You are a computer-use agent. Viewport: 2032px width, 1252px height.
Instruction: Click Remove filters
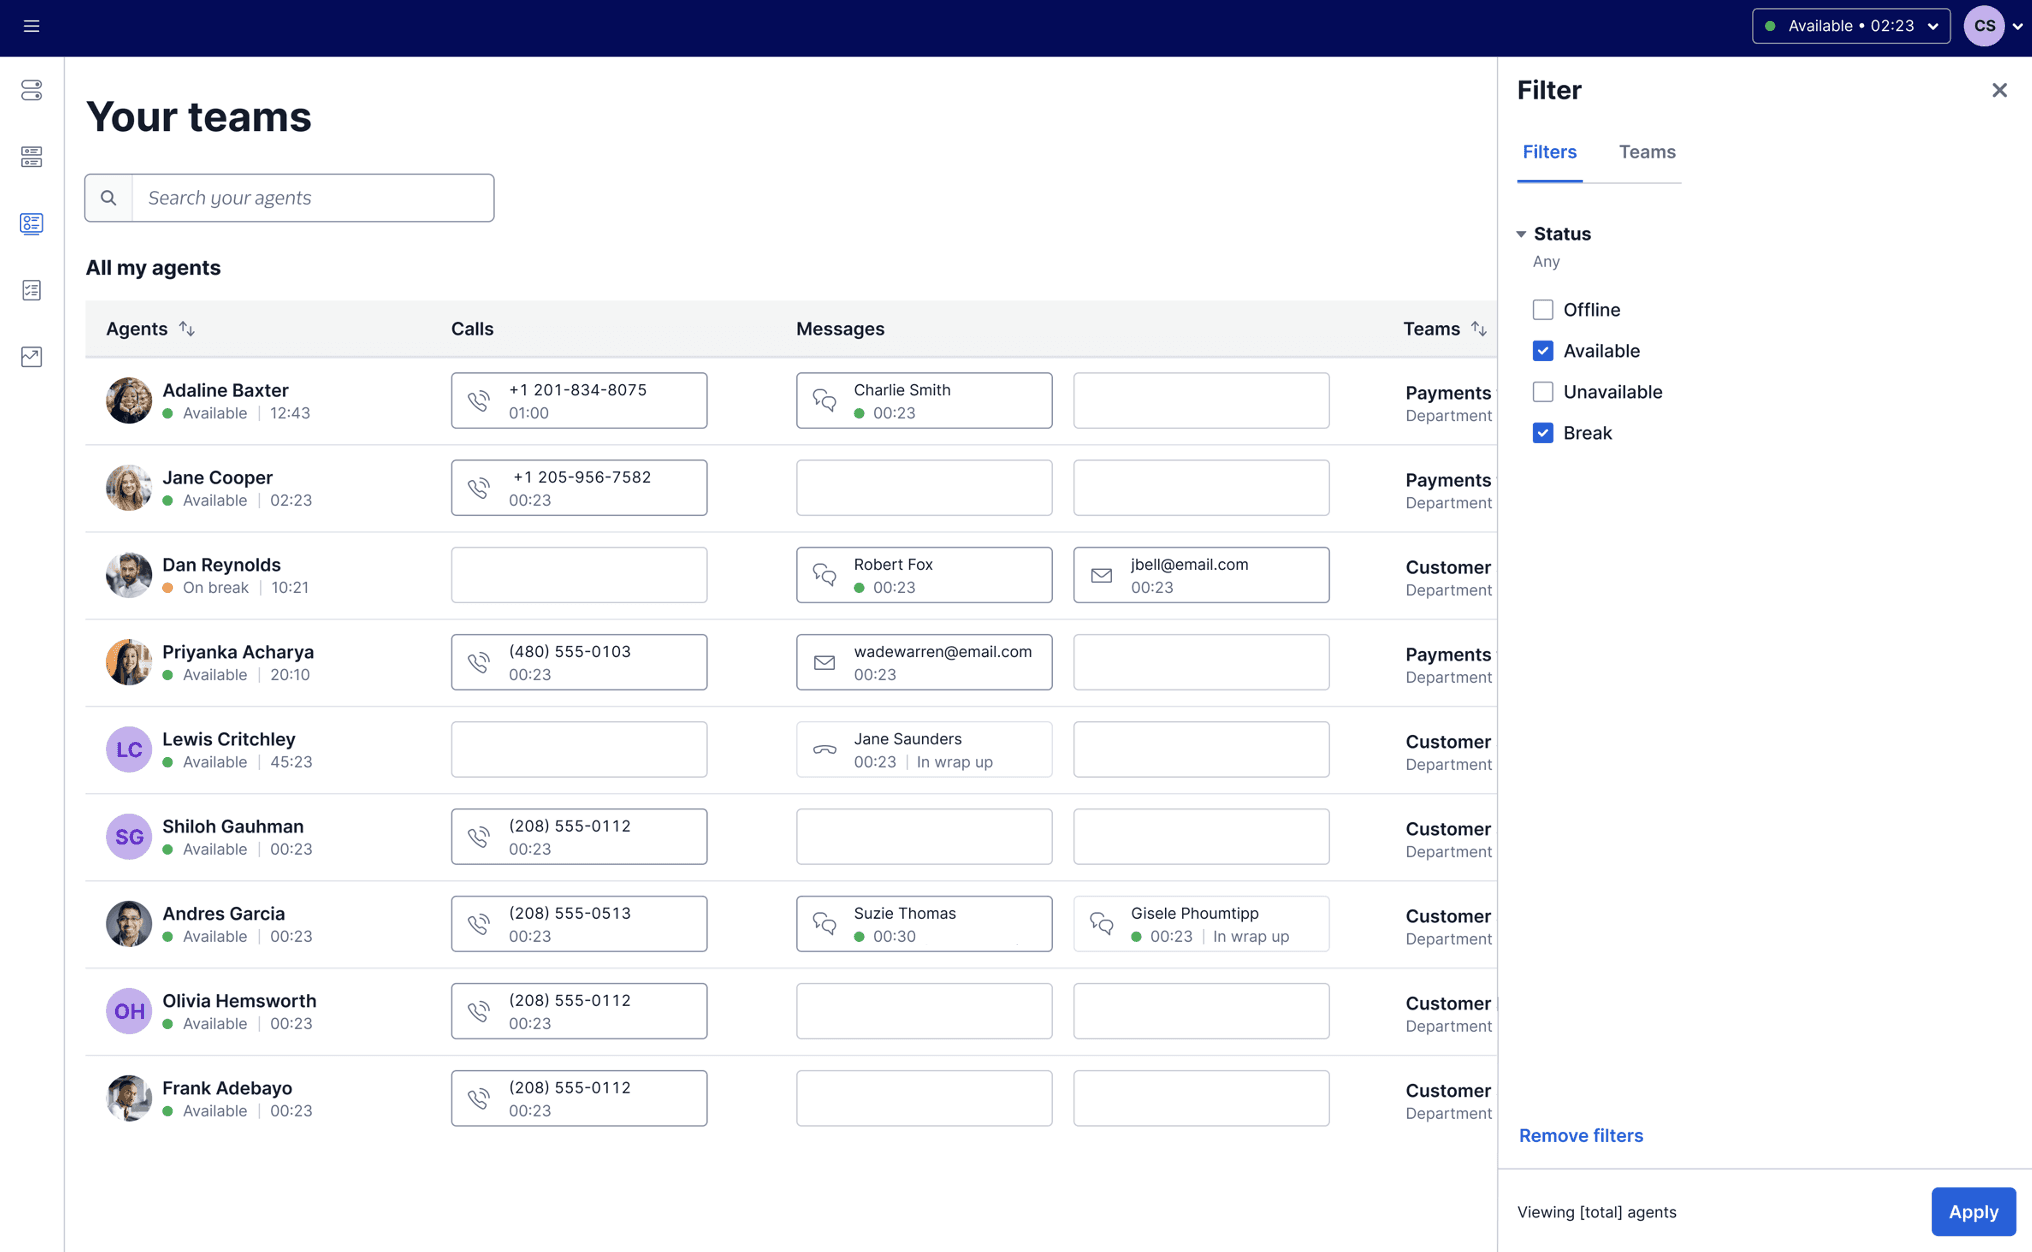click(x=1581, y=1135)
